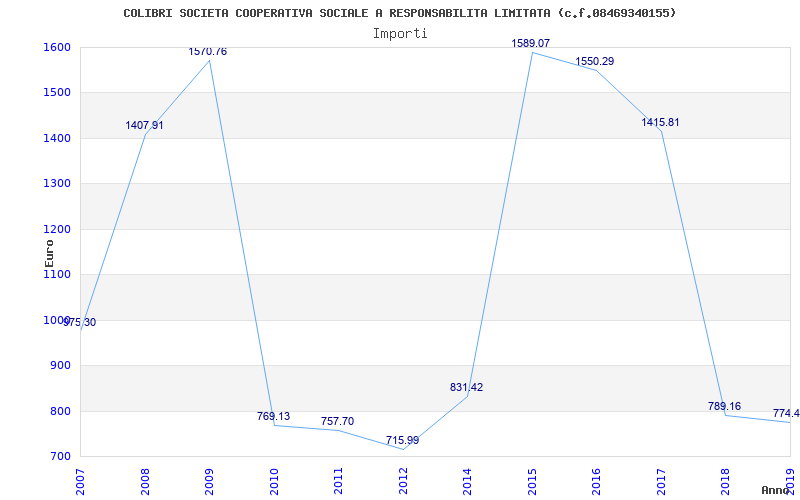Click y-axis value 1400
The height and width of the screenshot is (500, 800).
(57, 138)
